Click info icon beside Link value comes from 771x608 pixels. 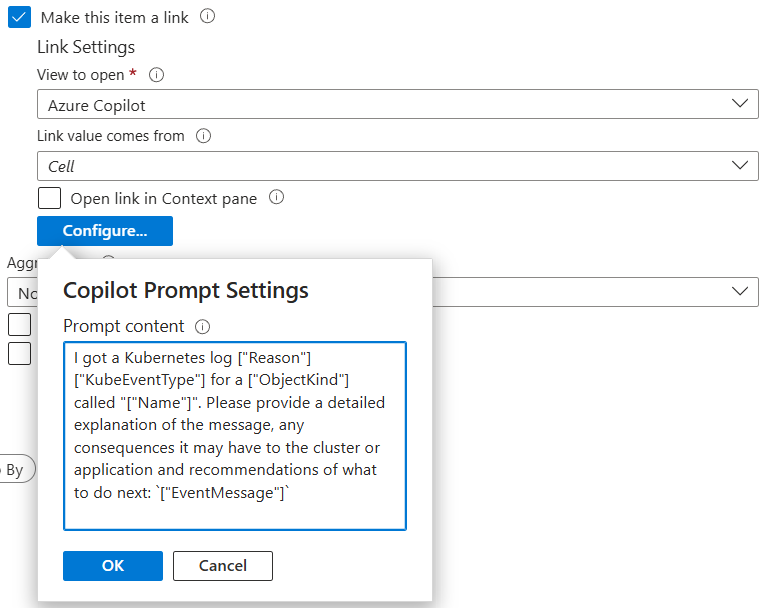point(204,136)
